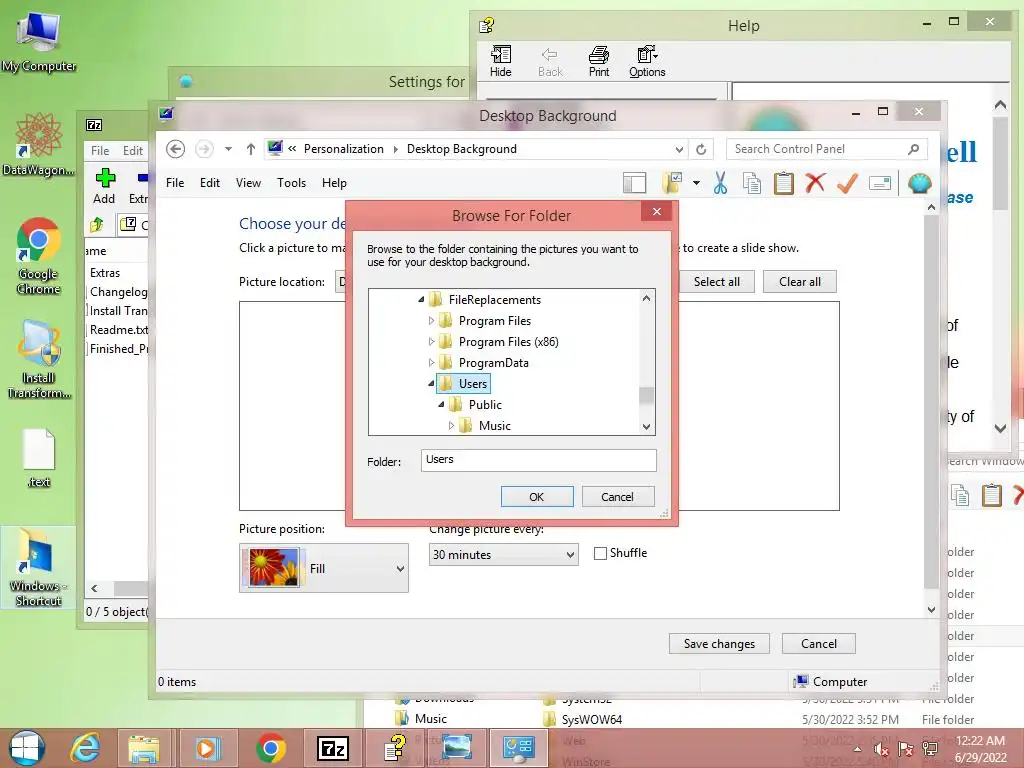This screenshot has width=1024, height=768.
Task: Collapse the Users folder node
Action: click(431, 383)
